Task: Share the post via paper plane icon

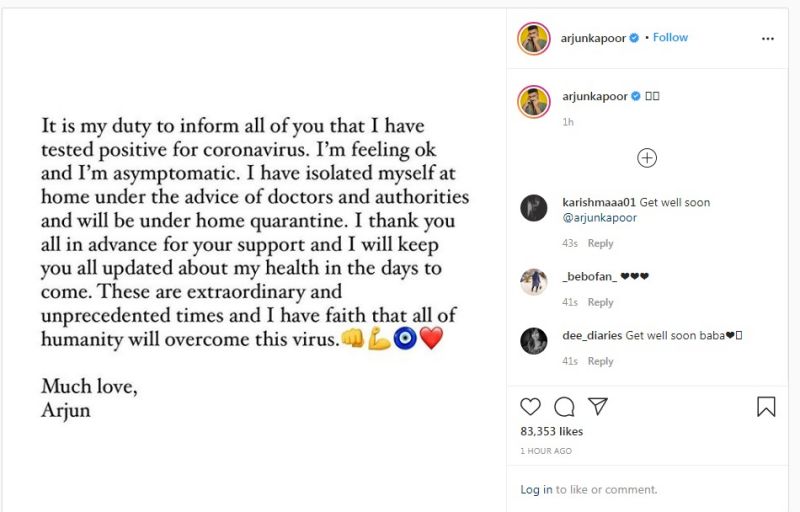Action: pyautogui.click(x=597, y=406)
